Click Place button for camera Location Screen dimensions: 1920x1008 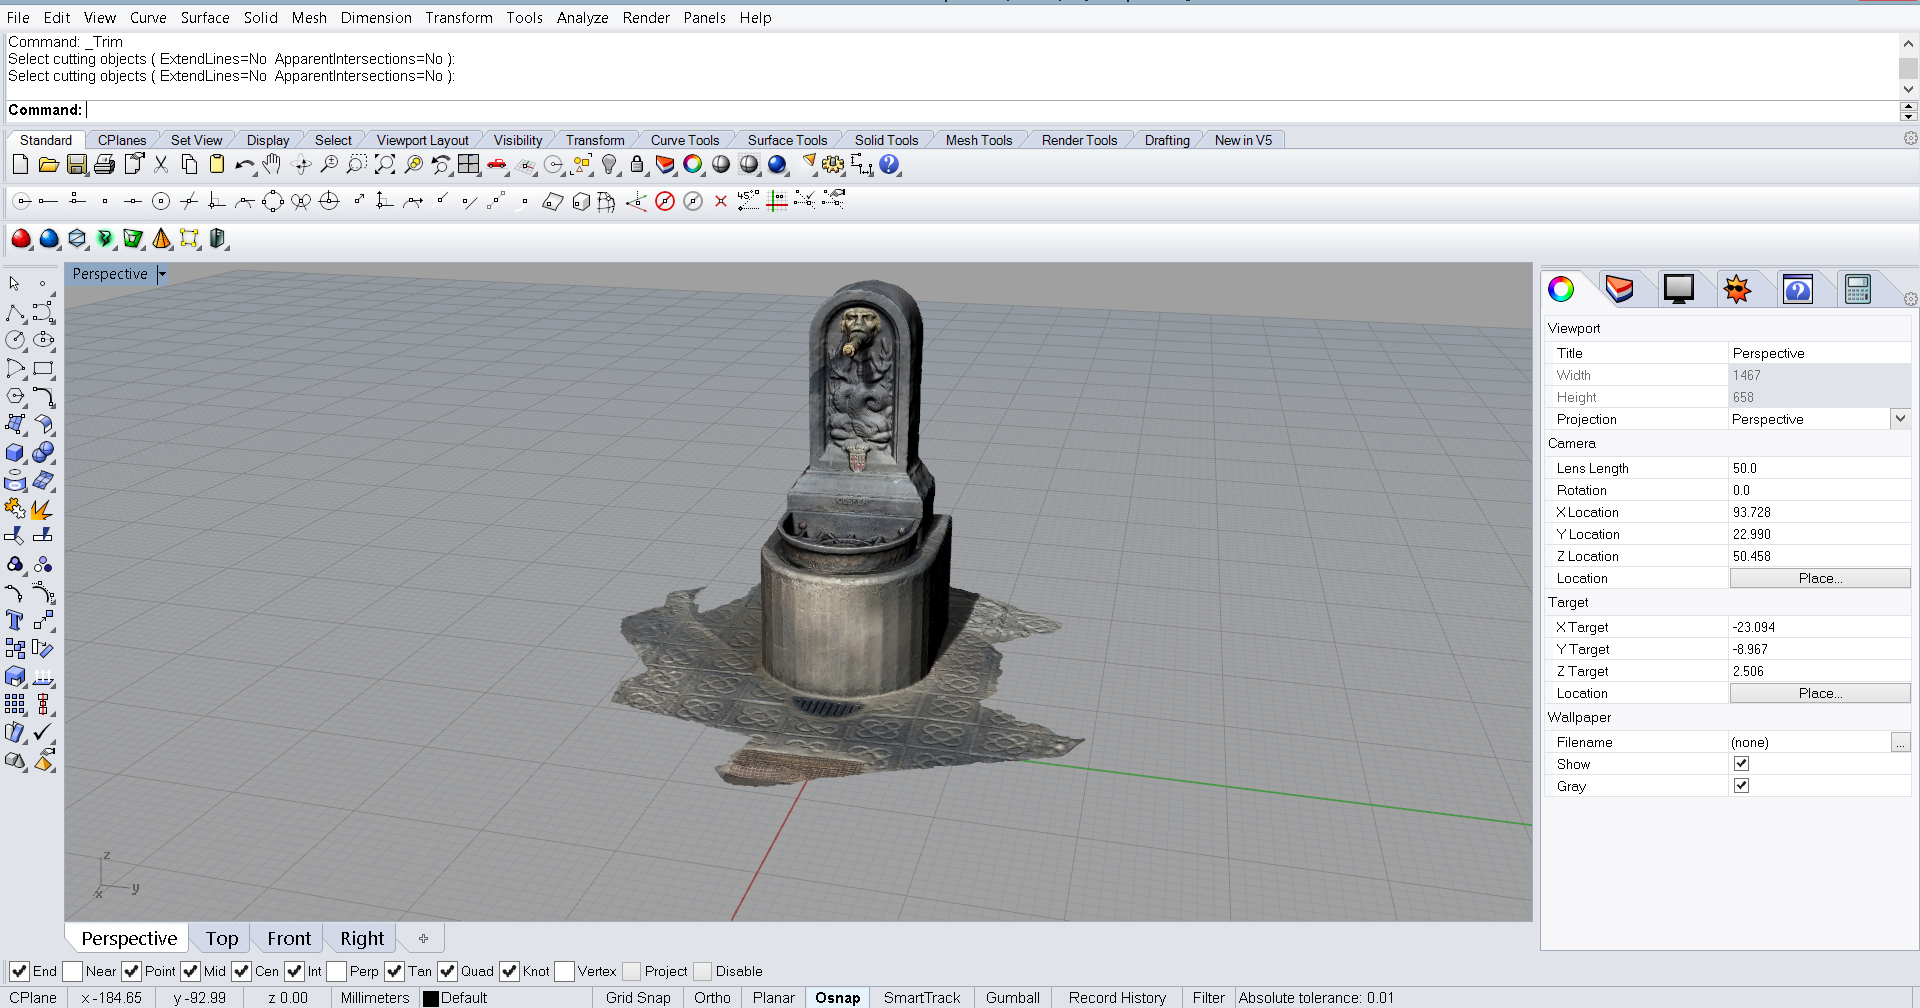(1819, 578)
